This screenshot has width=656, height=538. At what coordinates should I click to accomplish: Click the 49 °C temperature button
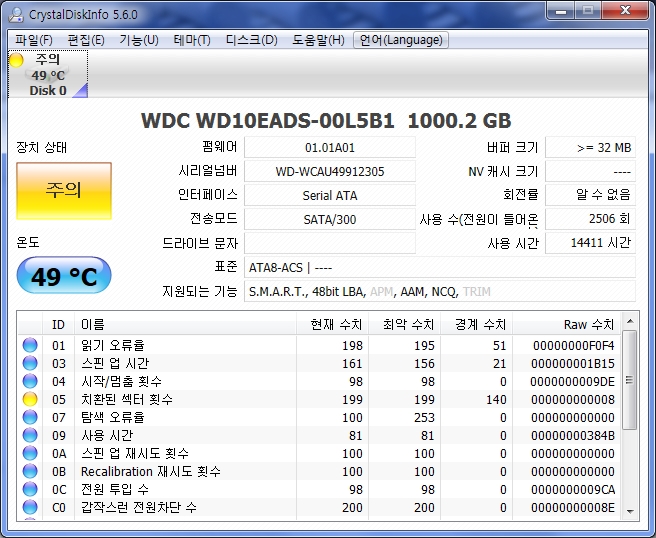pyautogui.click(x=64, y=276)
